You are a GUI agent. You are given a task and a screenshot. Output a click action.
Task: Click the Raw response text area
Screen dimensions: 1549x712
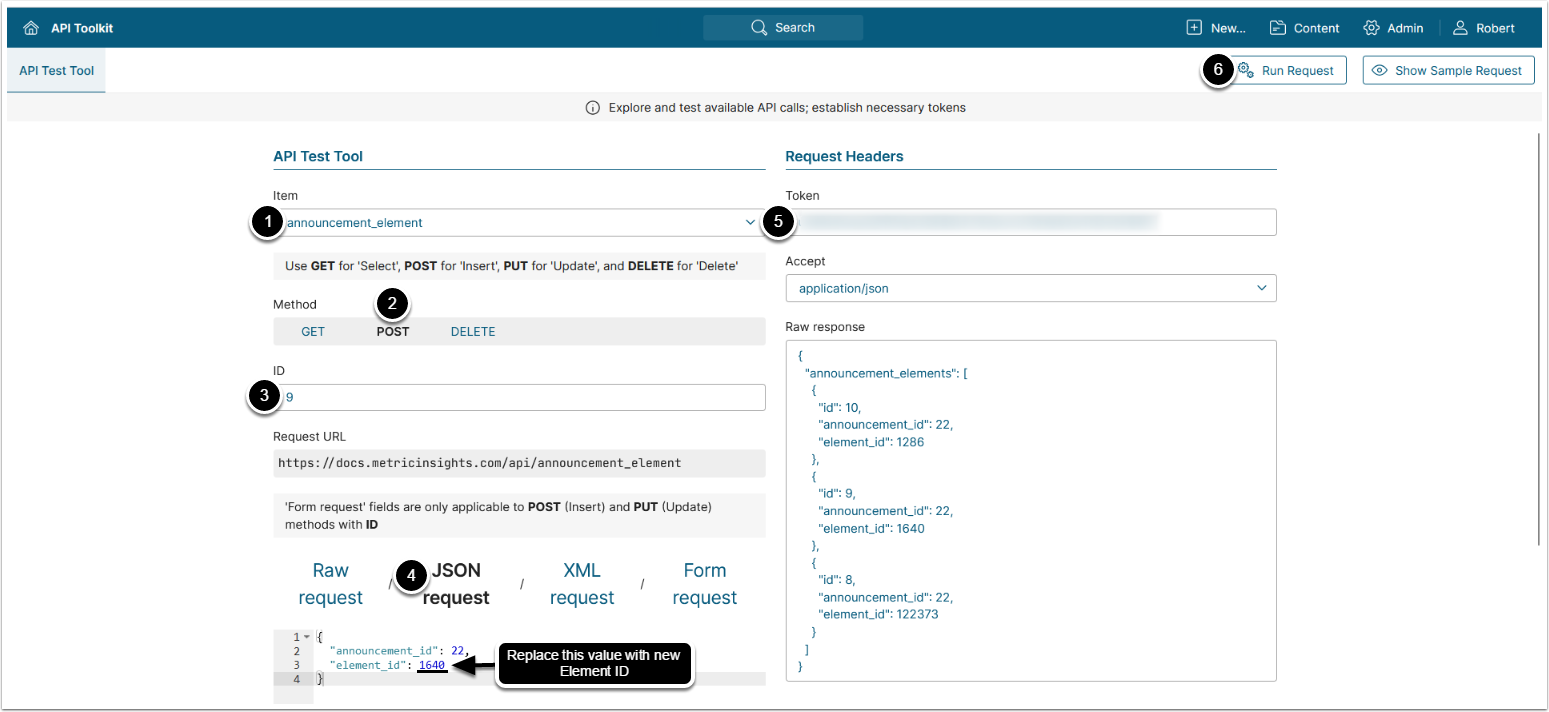[1031, 511]
